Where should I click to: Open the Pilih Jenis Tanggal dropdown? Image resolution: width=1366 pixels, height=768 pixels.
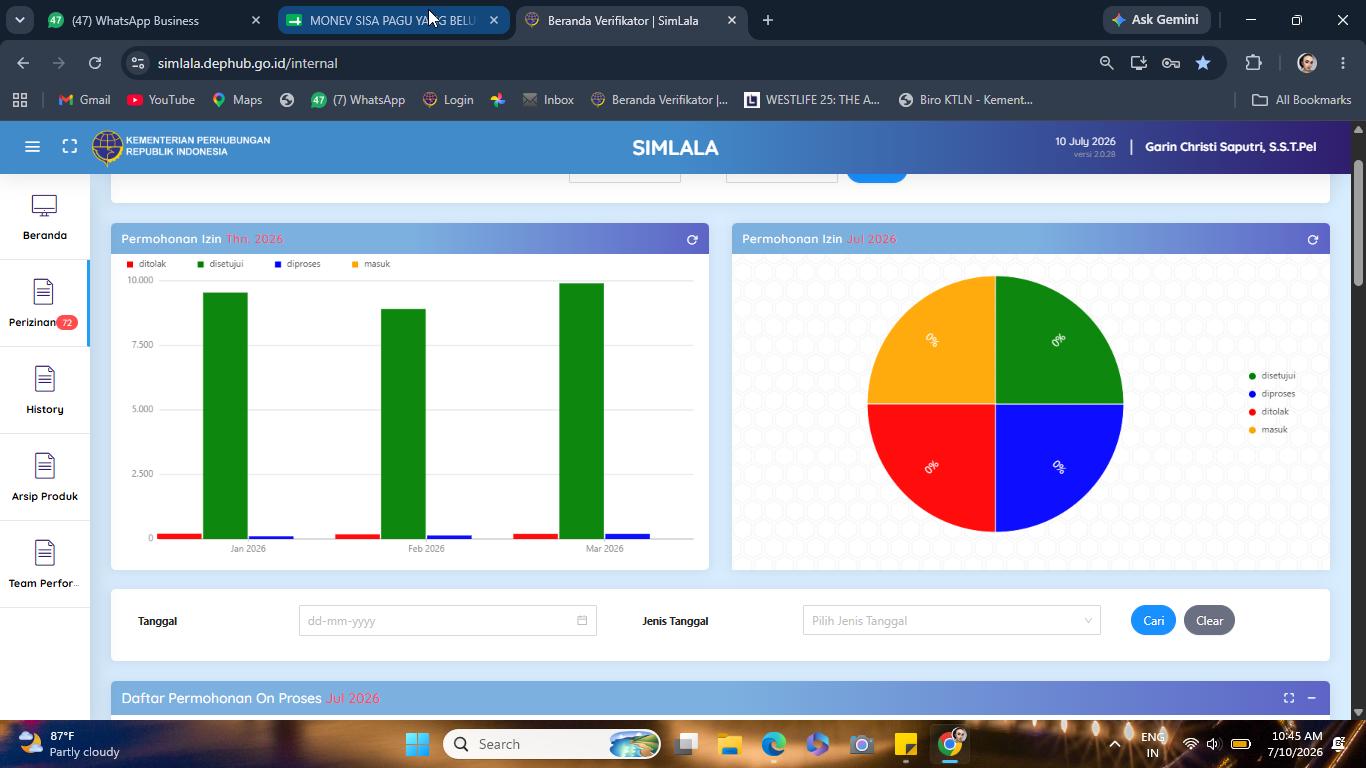pos(951,621)
